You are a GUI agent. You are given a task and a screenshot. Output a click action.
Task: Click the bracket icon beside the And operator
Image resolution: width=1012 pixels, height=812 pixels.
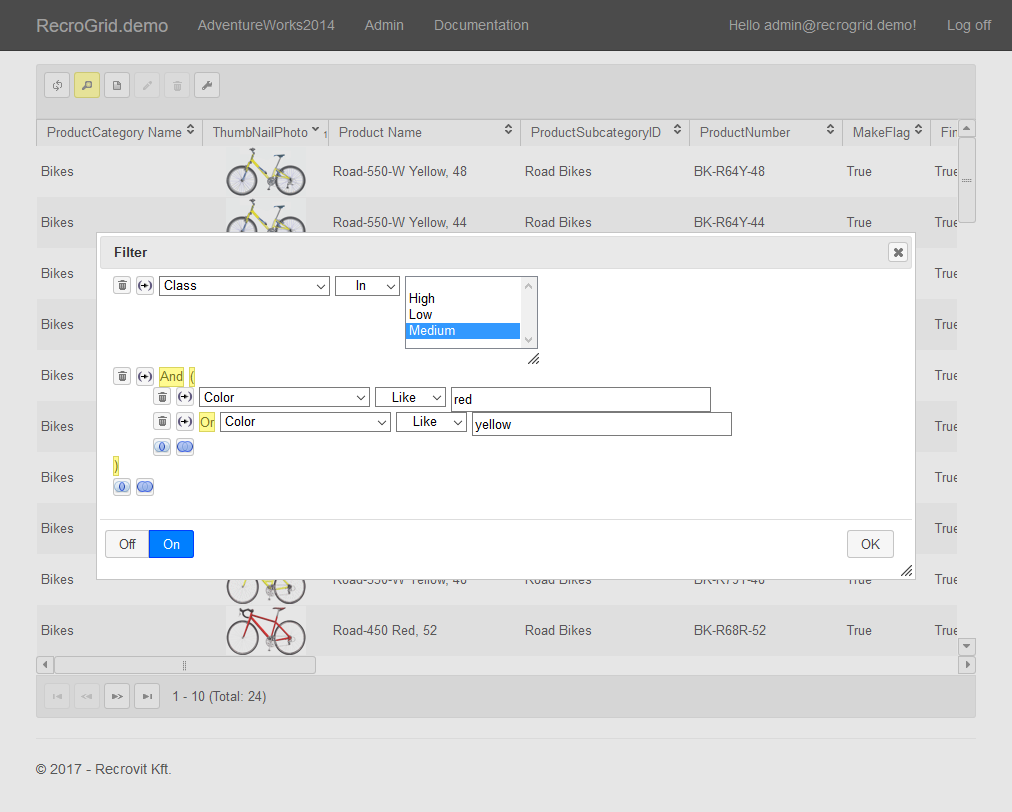[x=145, y=376]
